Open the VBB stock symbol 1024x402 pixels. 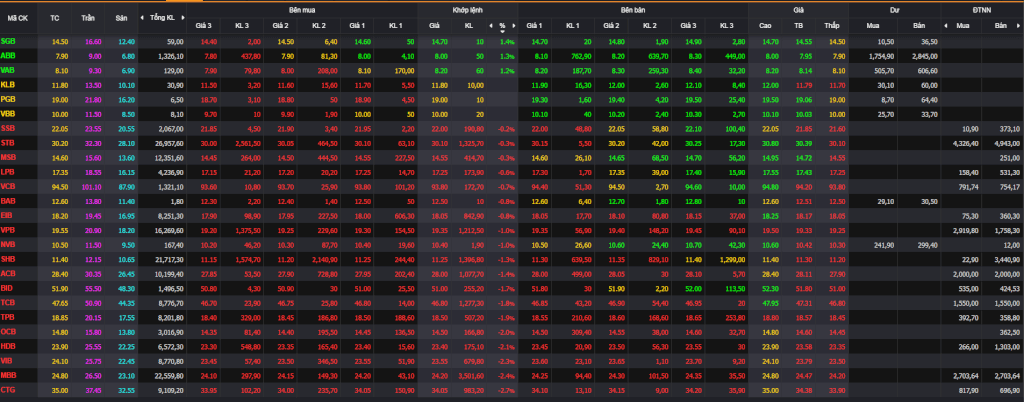click(x=8, y=114)
